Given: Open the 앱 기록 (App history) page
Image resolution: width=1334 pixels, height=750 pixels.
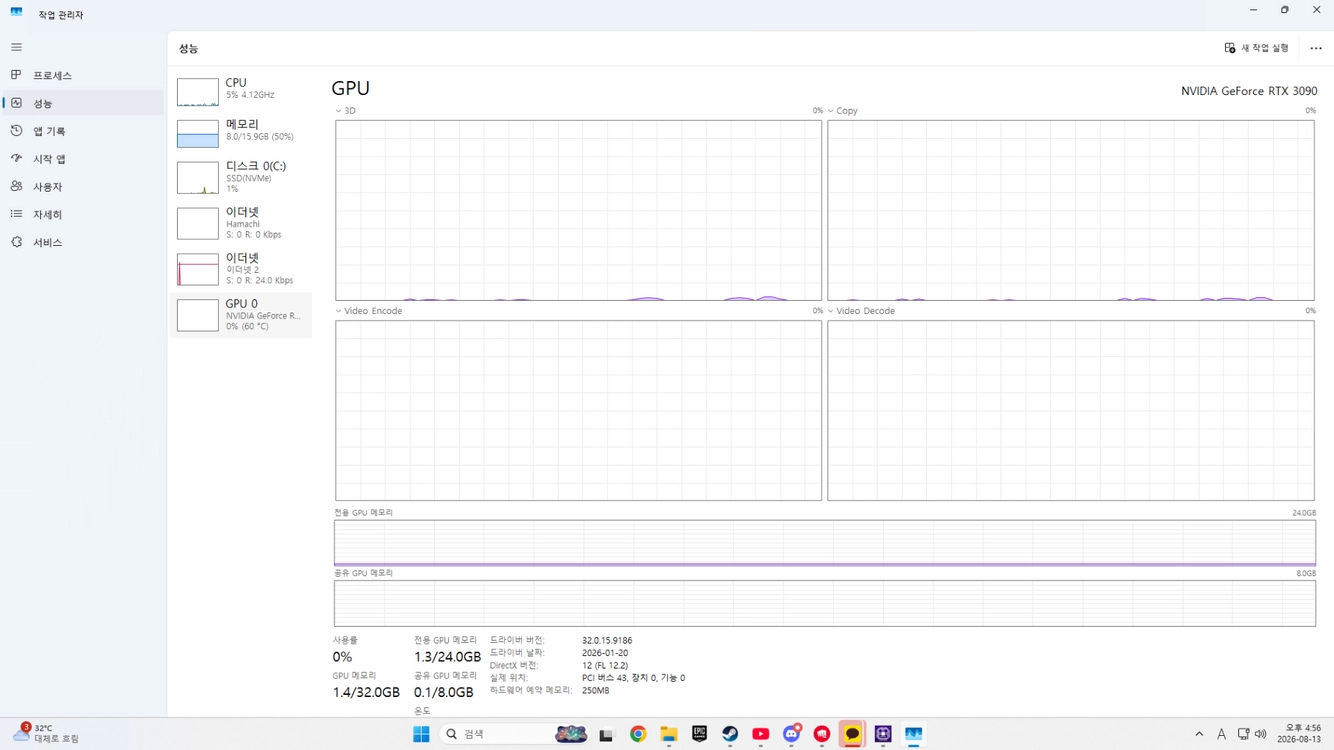Looking at the screenshot, I should [x=83, y=131].
